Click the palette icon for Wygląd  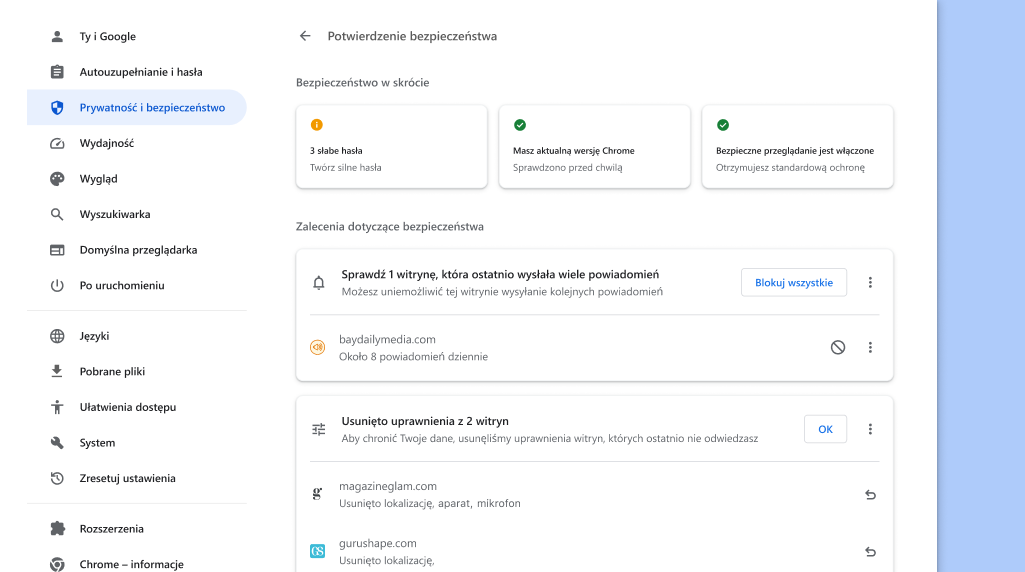(x=57, y=178)
